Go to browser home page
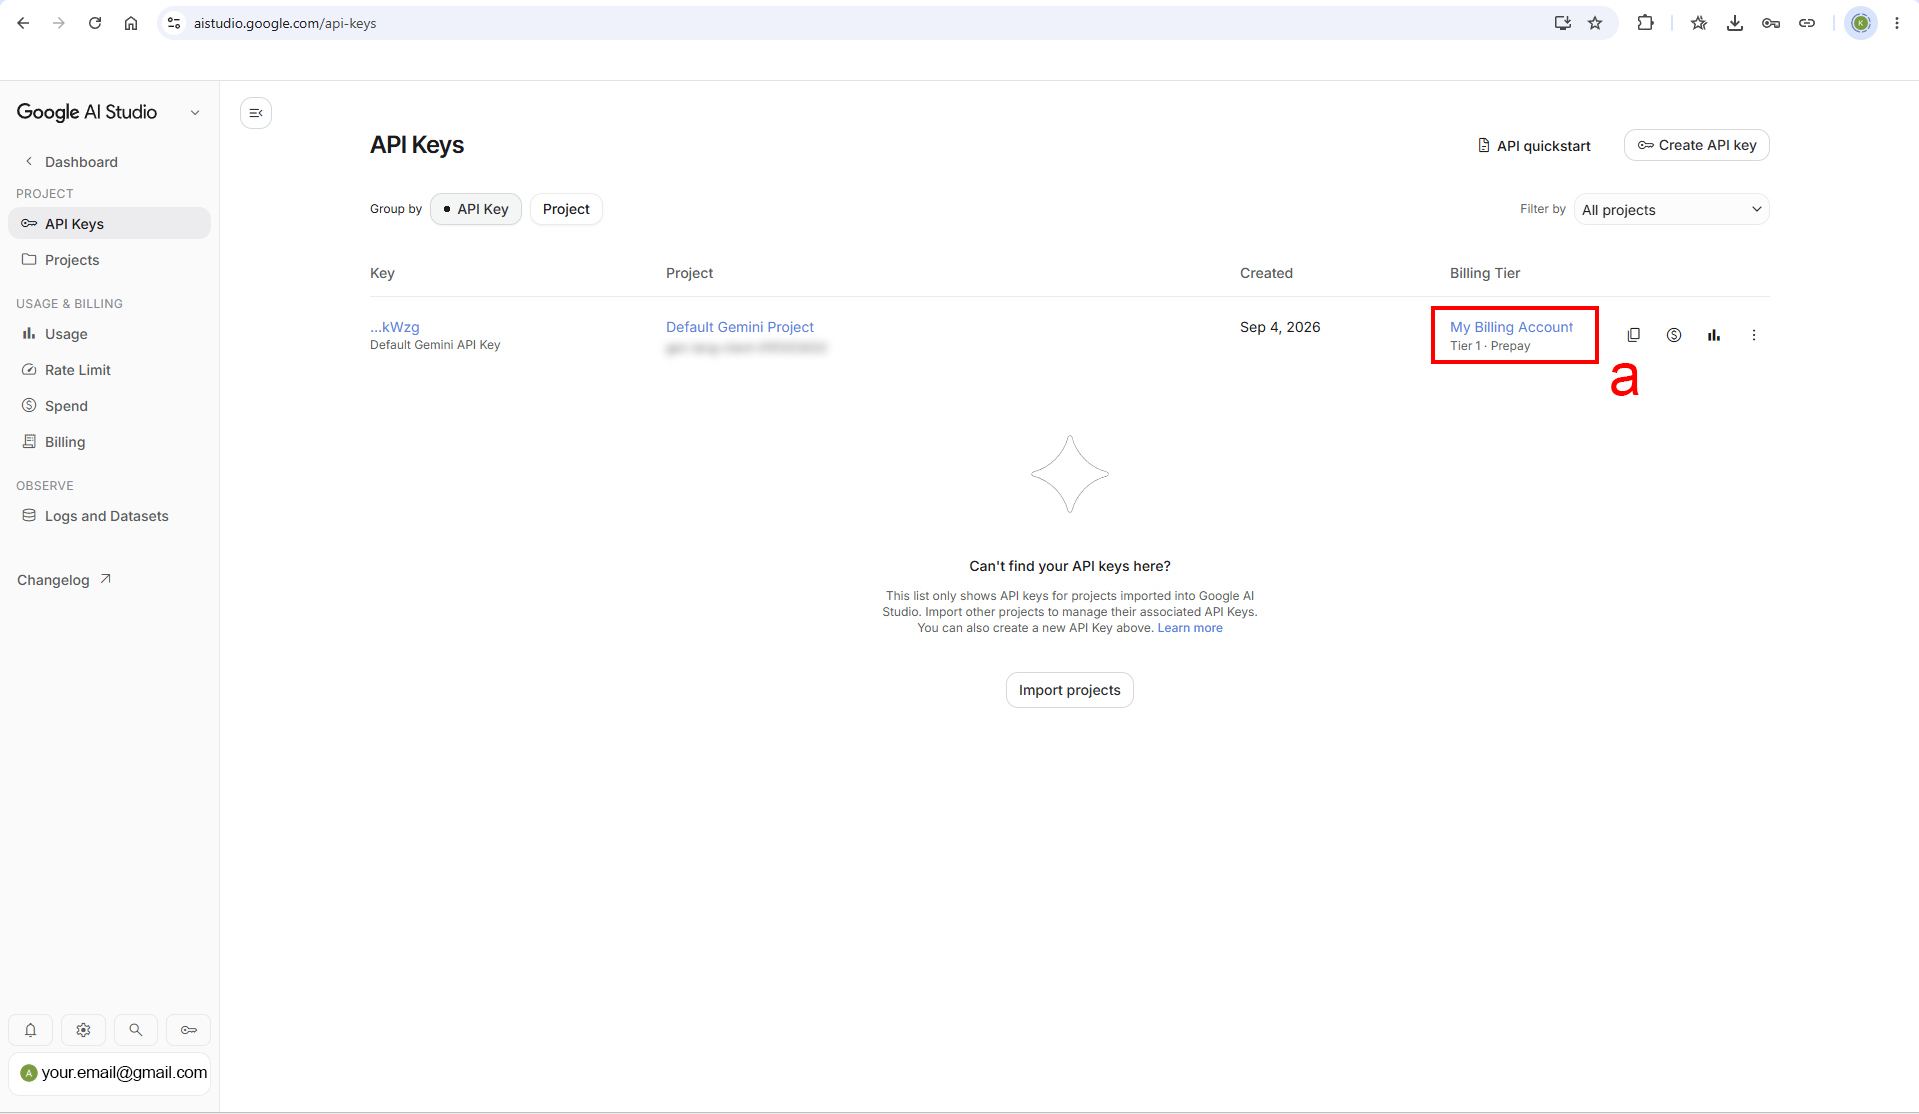1919x1114 pixels. [131, 23]
